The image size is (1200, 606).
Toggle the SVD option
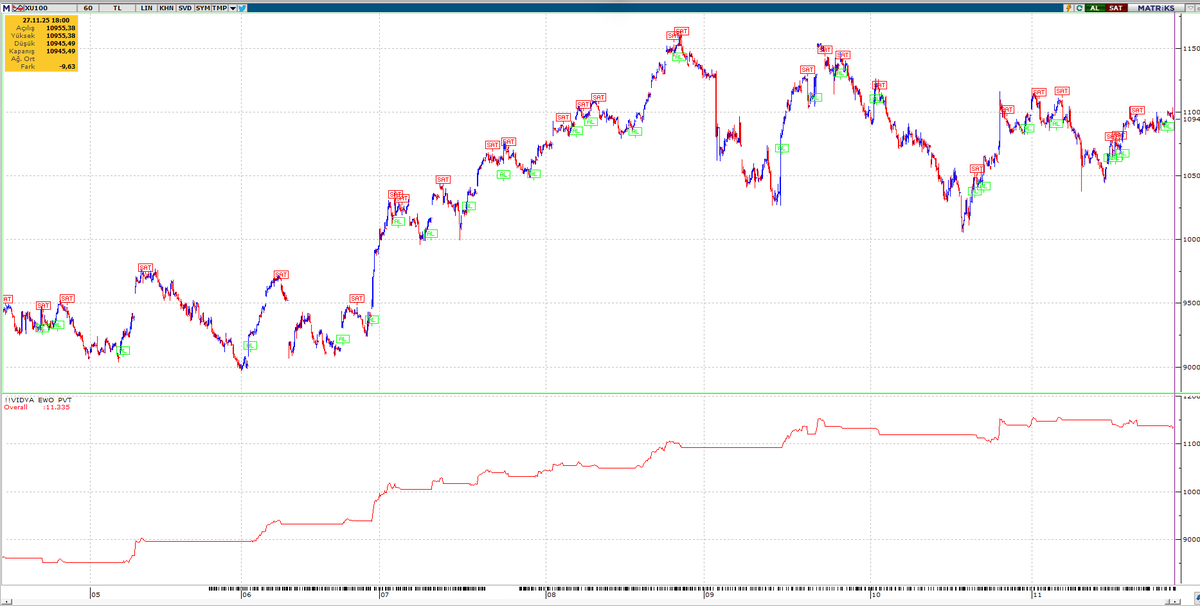[x=185, y=8]
